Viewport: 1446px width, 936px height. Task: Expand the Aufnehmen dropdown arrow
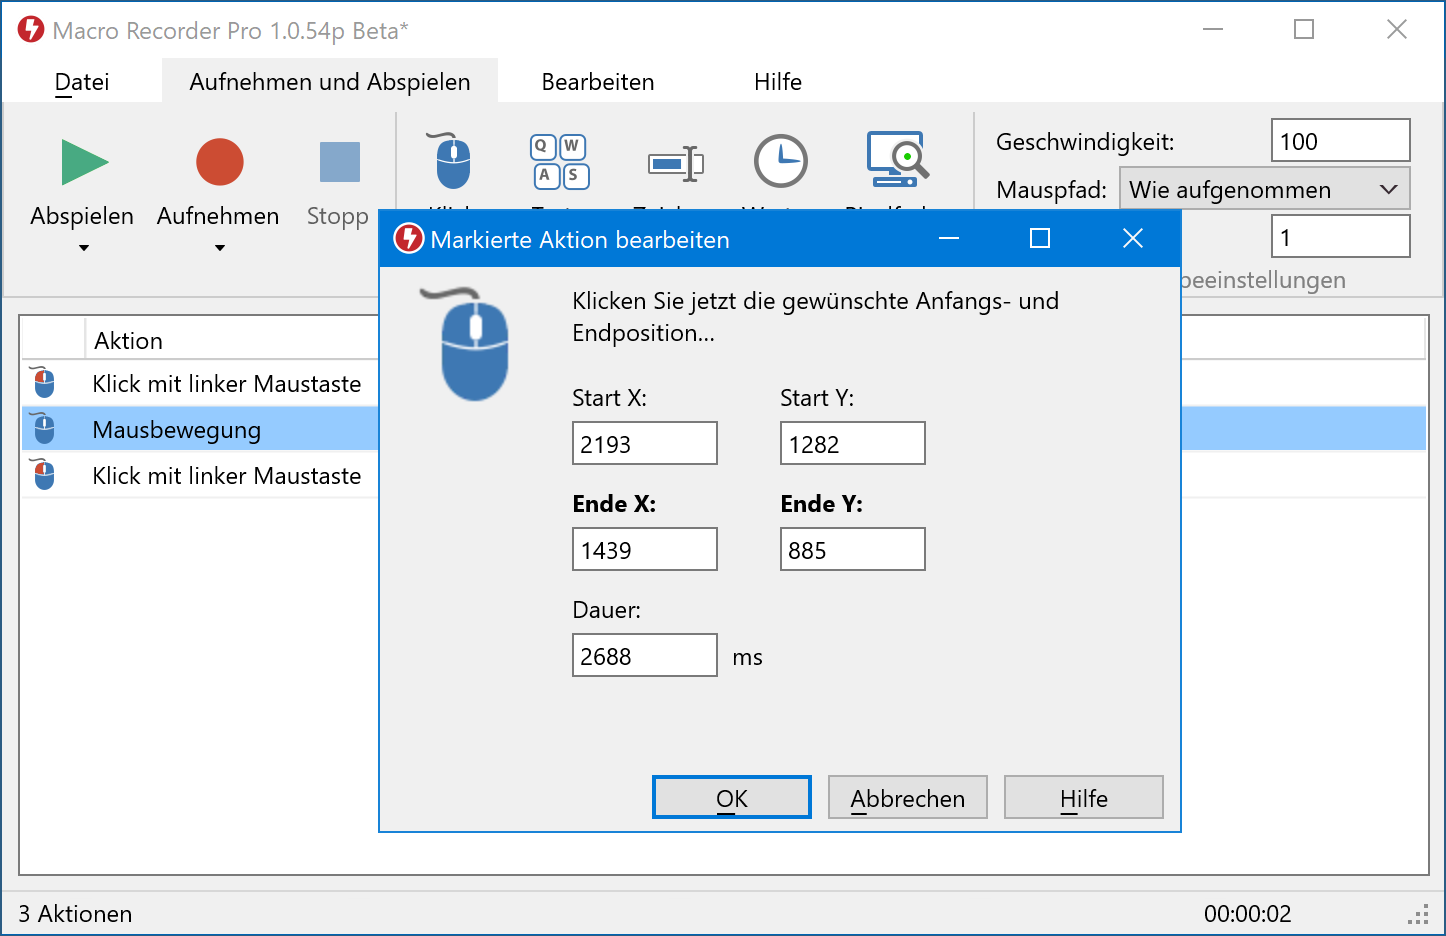pyautogui.click(x=219, y=248)
